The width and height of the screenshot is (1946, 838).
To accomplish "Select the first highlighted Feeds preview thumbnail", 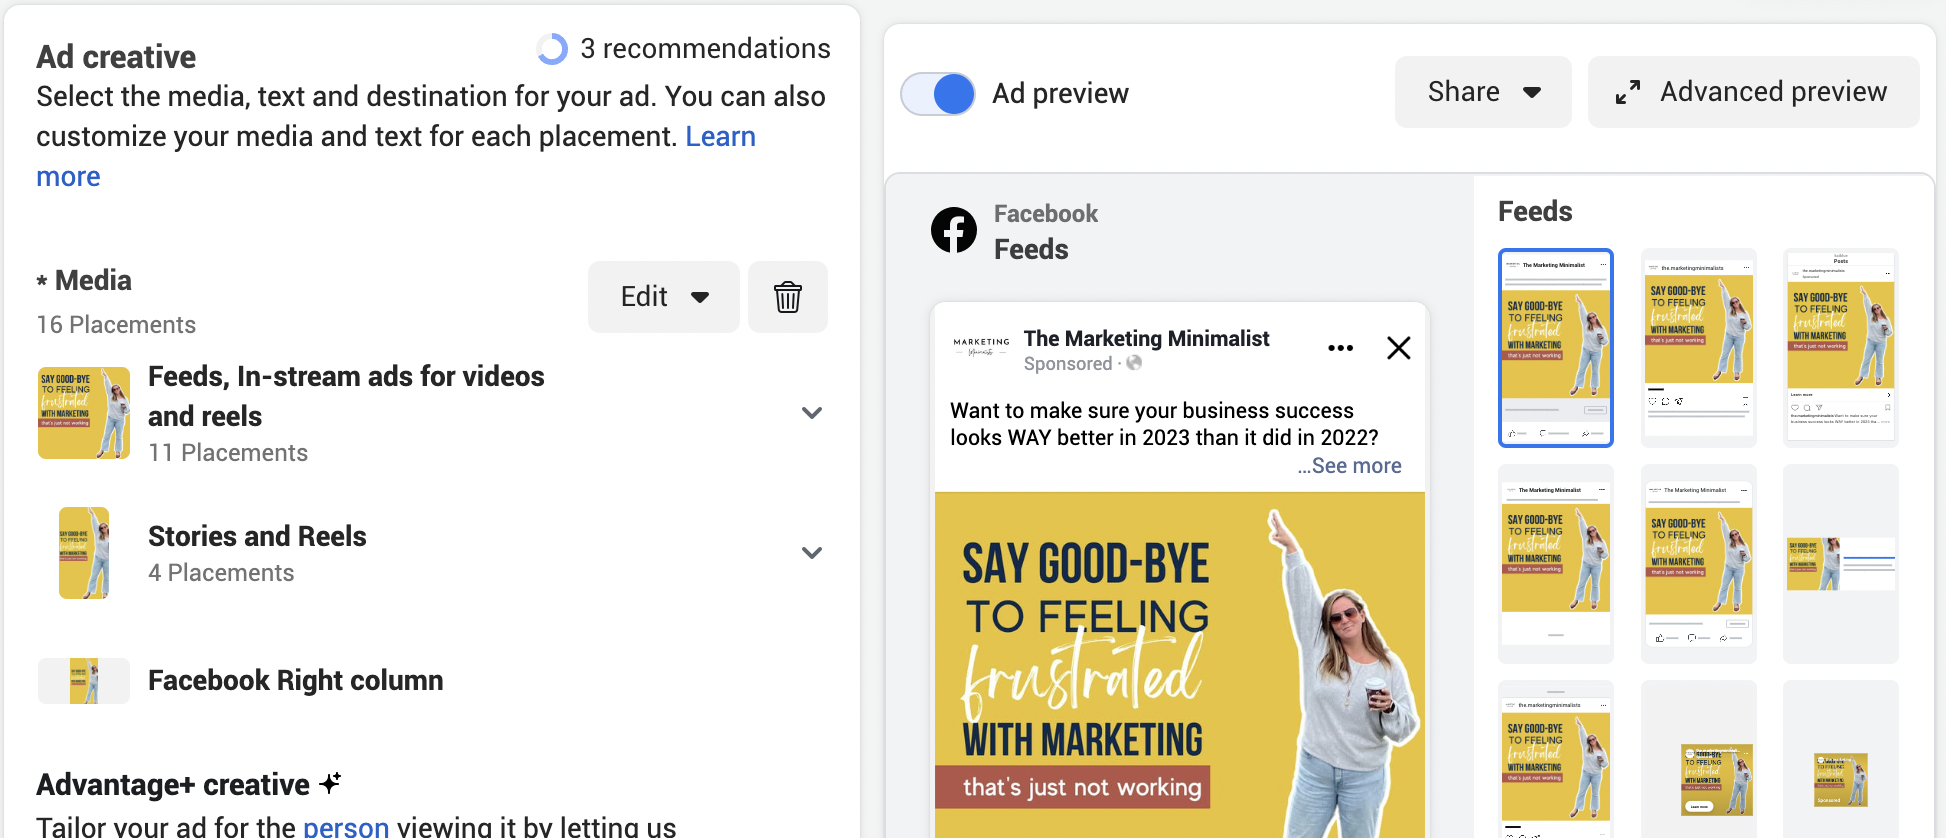I will click(x=1556, y=347).
